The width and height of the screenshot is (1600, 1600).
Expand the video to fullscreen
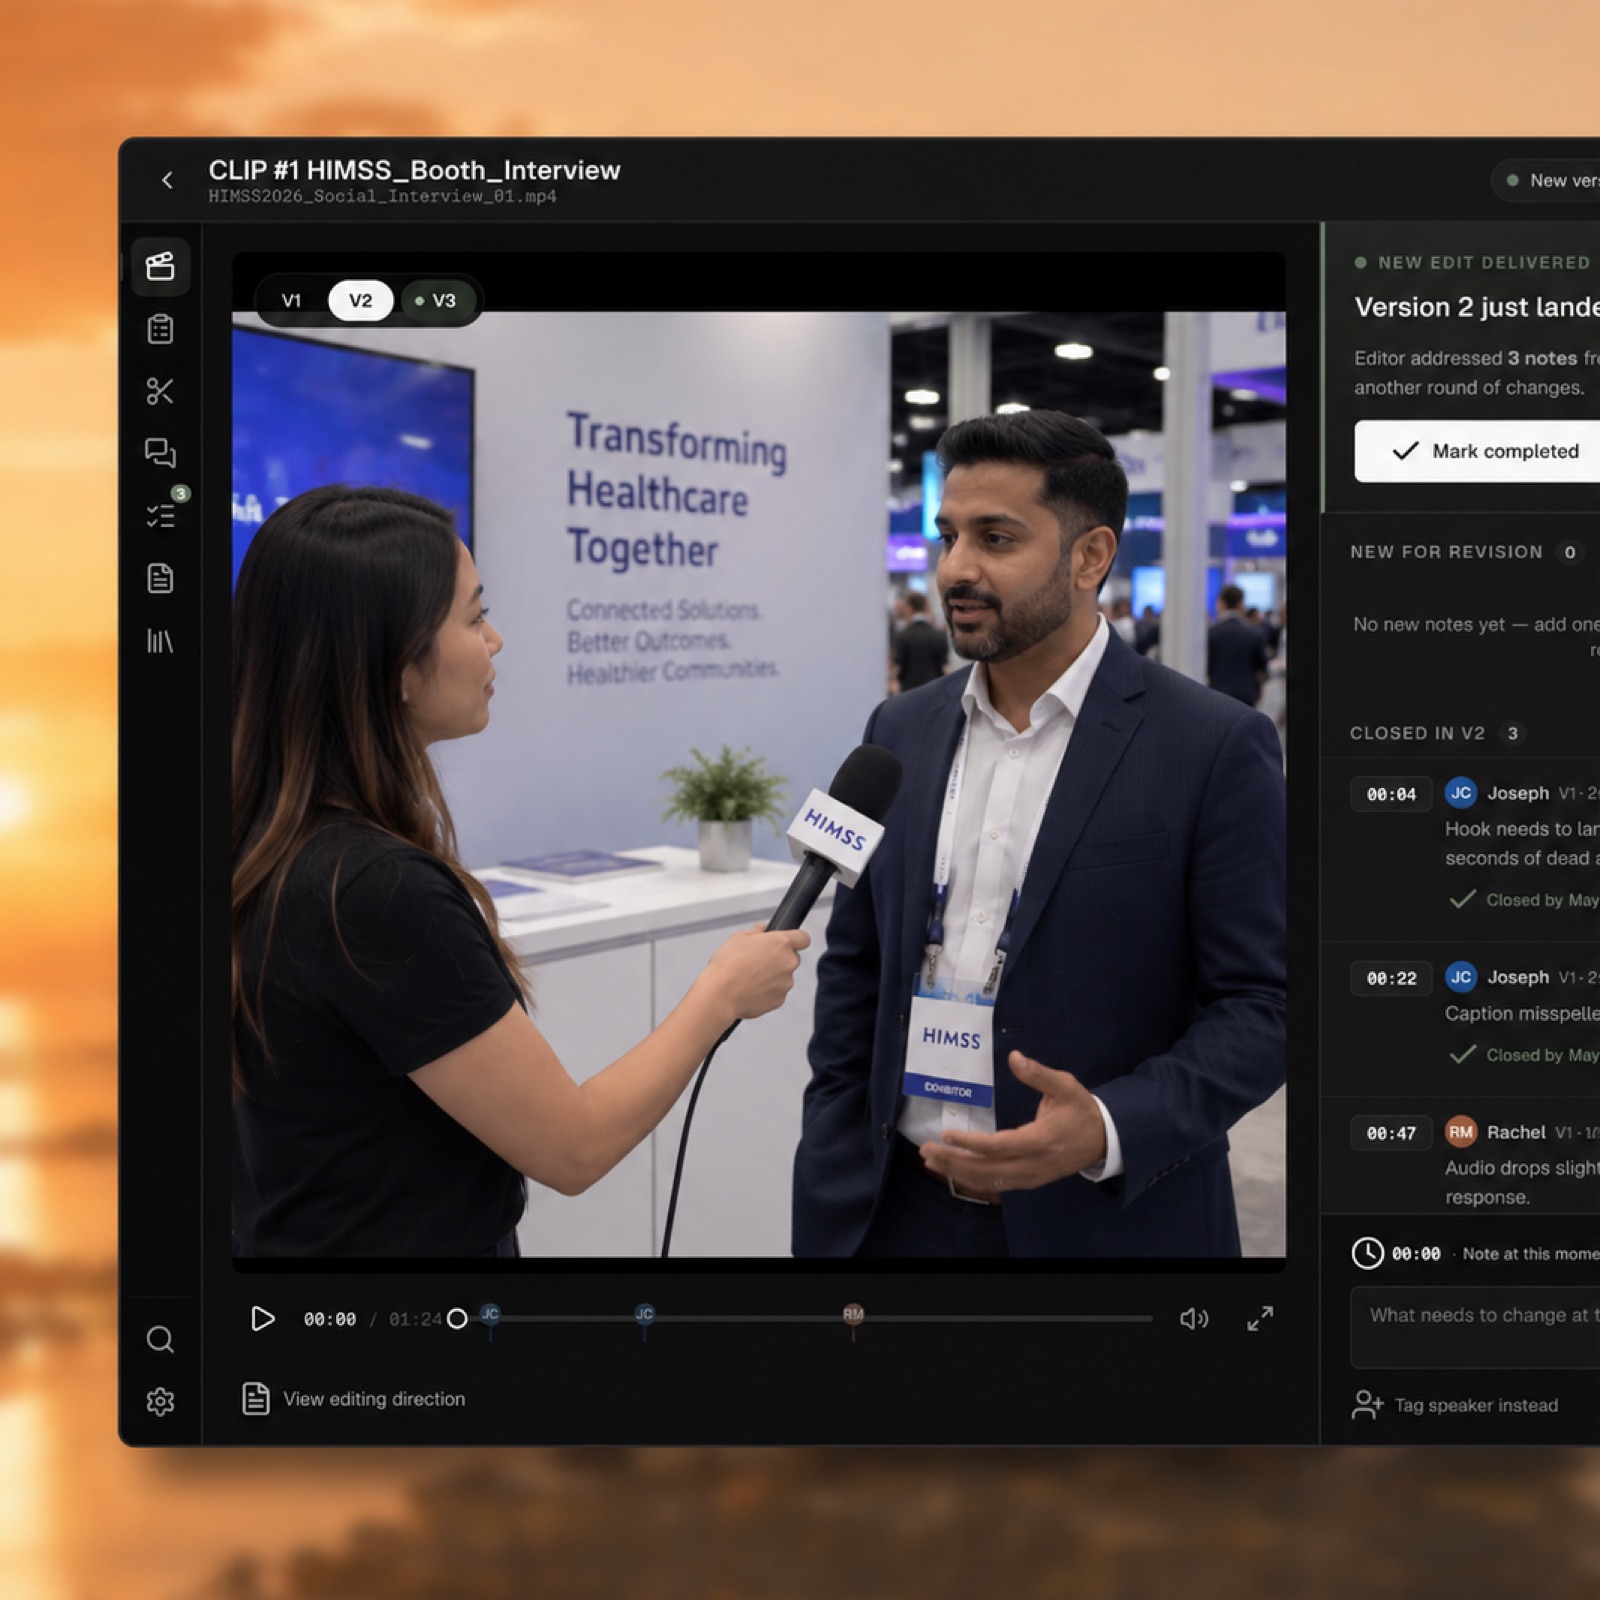(1260, 1319)
